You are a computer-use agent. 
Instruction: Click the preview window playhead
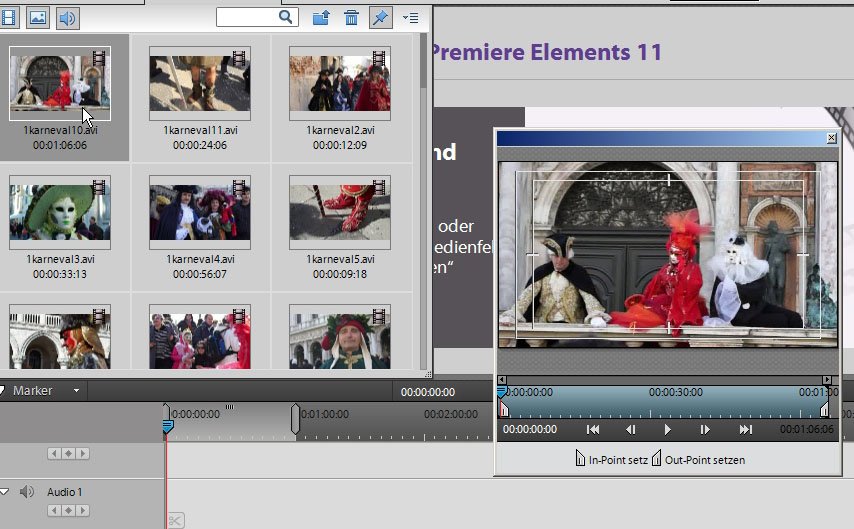[502, 391]
